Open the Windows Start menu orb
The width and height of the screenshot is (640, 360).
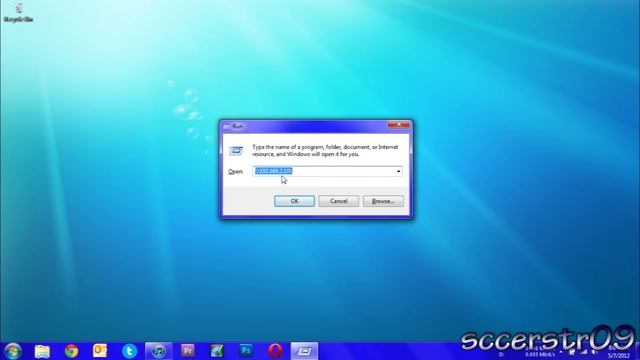13,351
